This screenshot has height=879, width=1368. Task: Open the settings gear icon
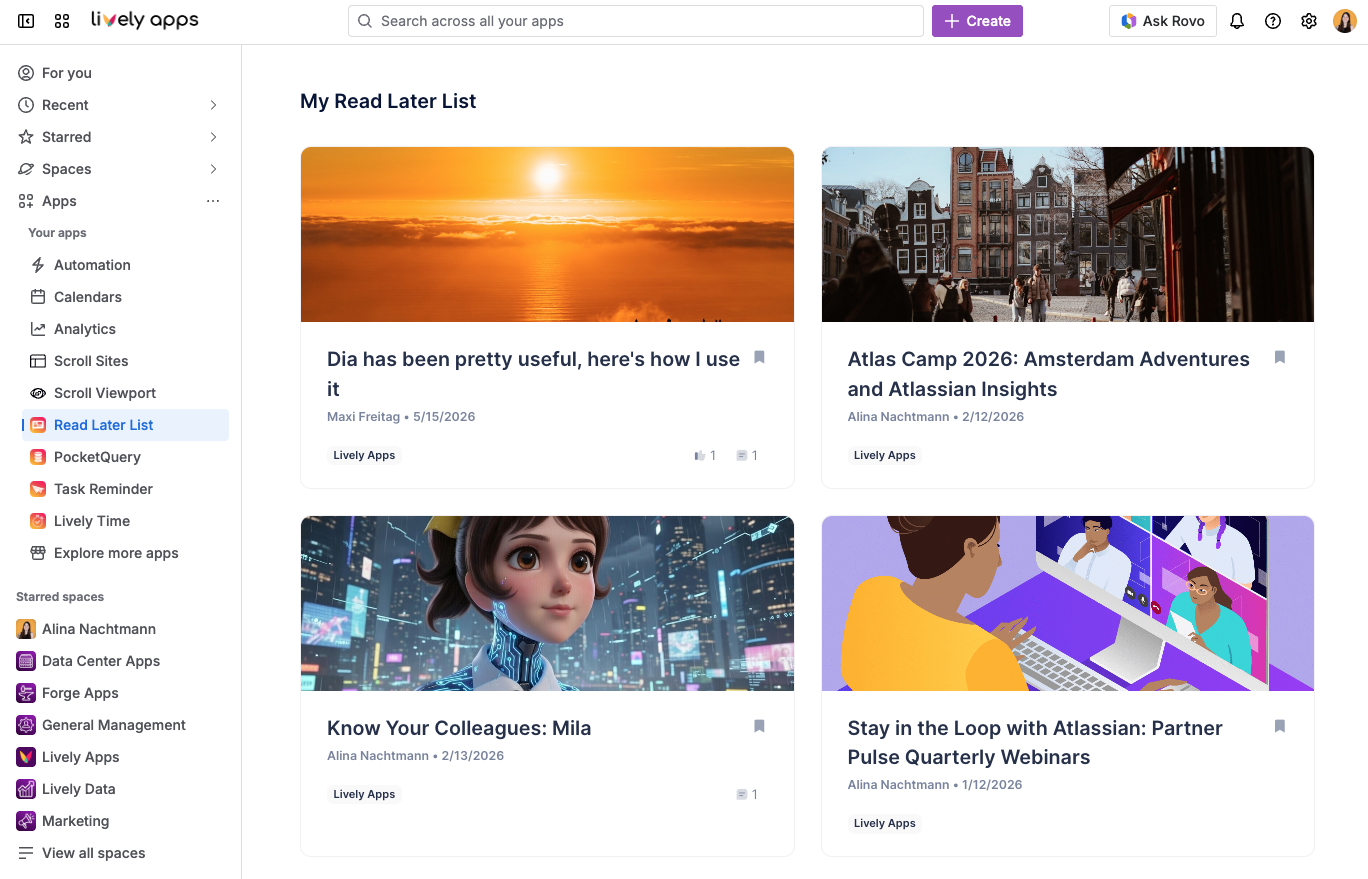tap(1309, 21)
